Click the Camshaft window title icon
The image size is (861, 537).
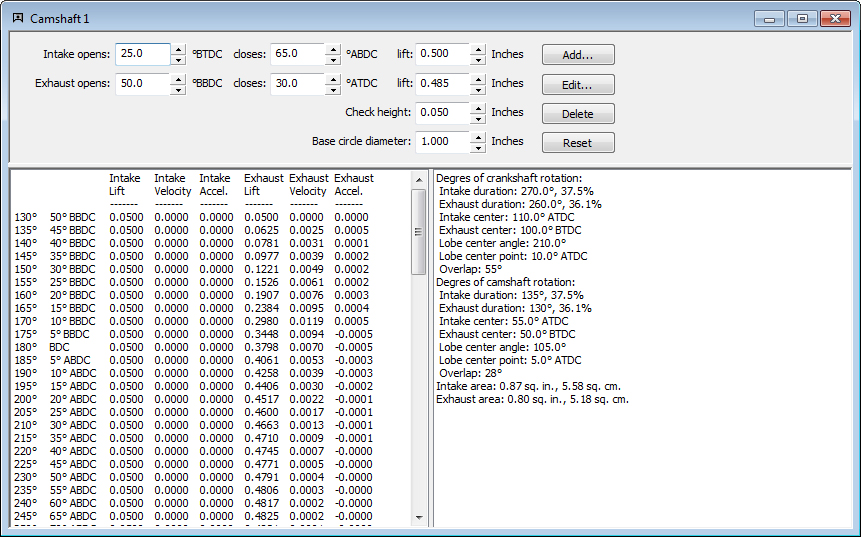coord(17,18)
